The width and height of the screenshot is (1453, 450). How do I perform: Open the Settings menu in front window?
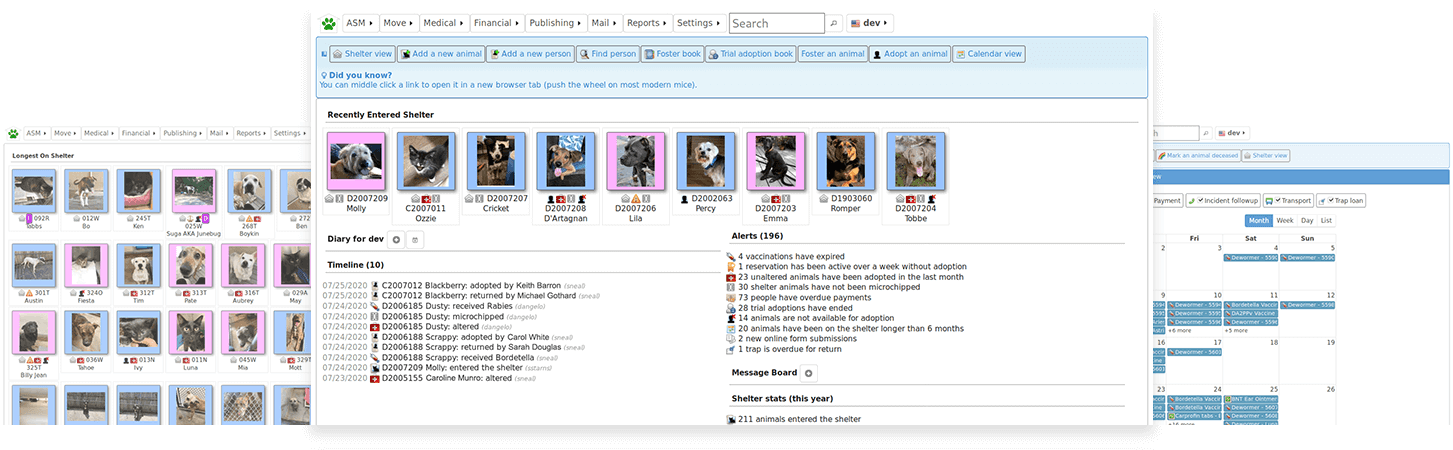pyautogui.click(x=698, y=23)
